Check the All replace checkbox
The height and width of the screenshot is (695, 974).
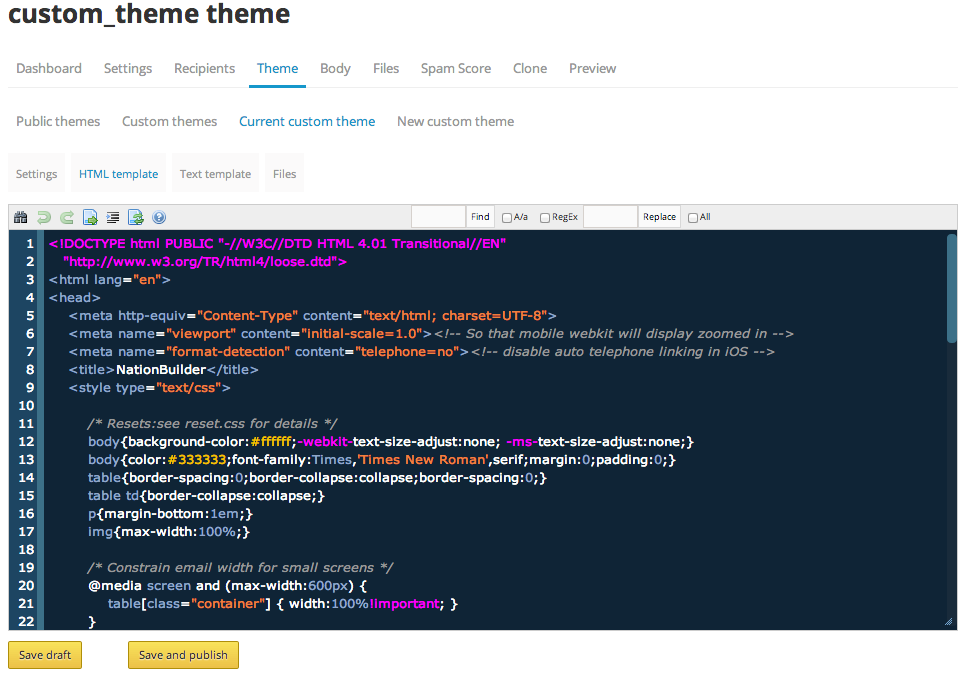[x=693, y=217]
